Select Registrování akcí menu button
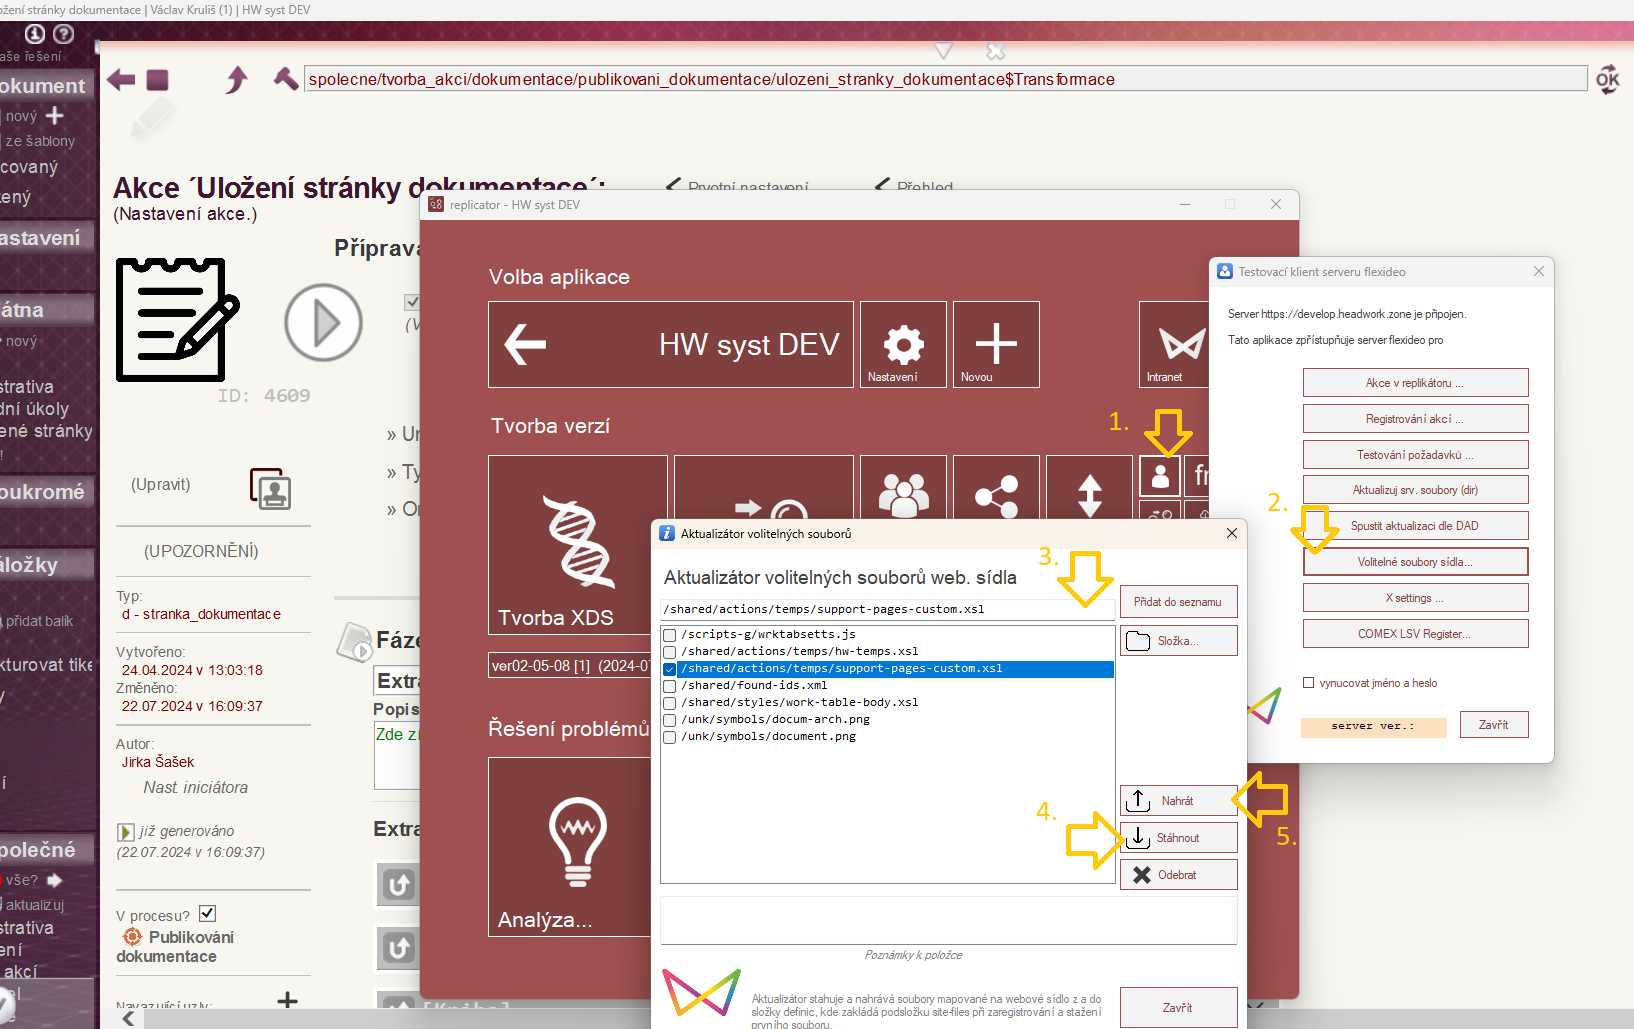This screenshot has width=1634, height=1029. [x=1414, y=419]
